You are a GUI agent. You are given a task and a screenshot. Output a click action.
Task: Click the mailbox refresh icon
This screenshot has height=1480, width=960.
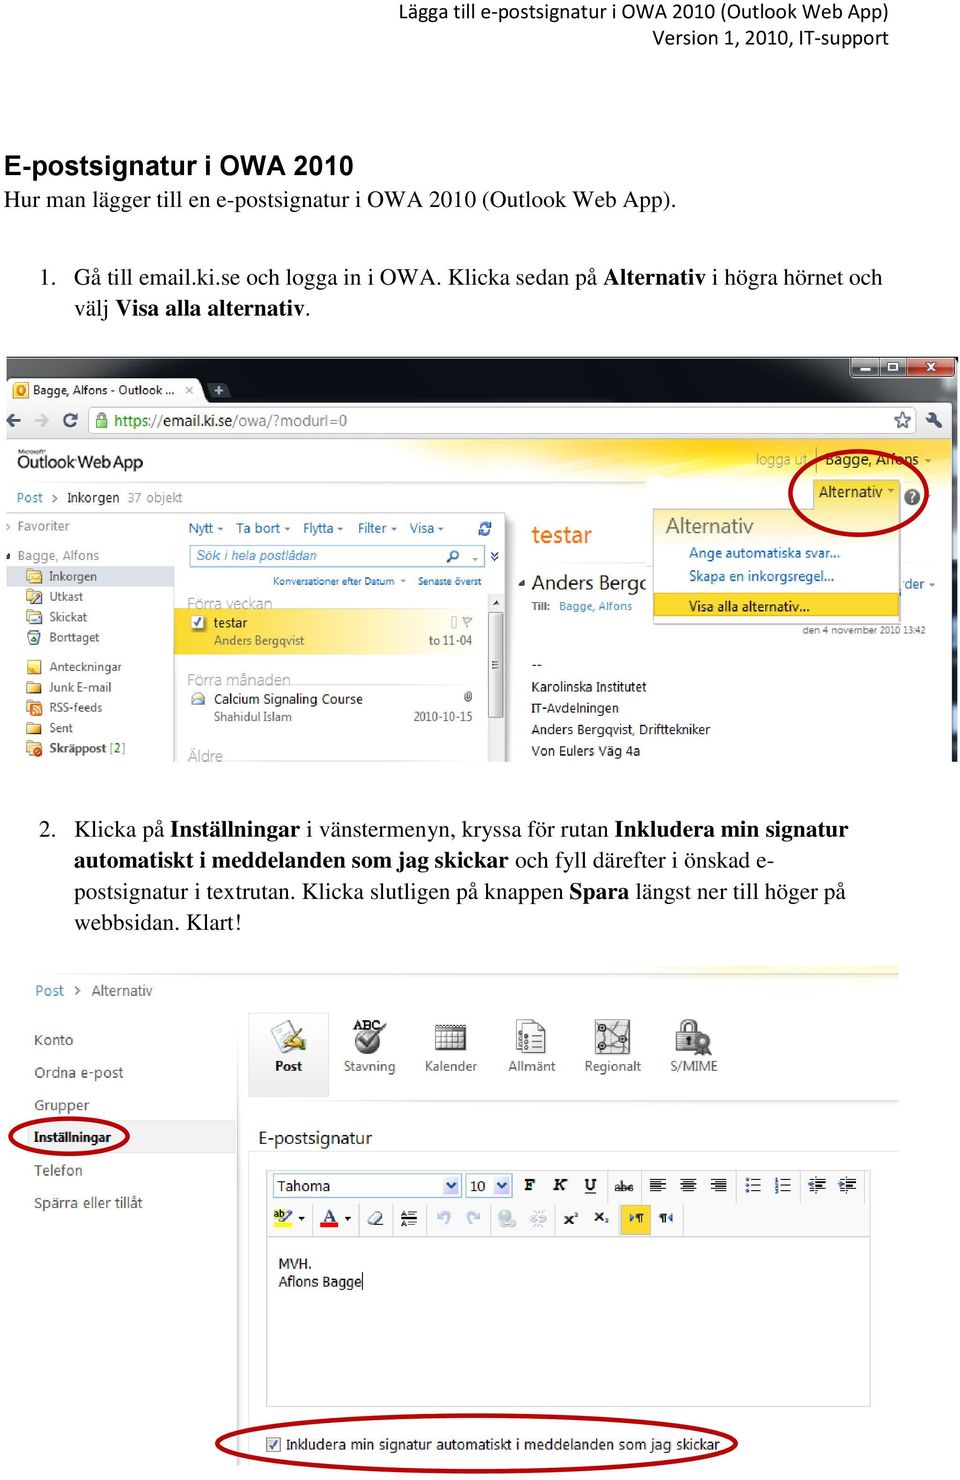pos(485,528)
